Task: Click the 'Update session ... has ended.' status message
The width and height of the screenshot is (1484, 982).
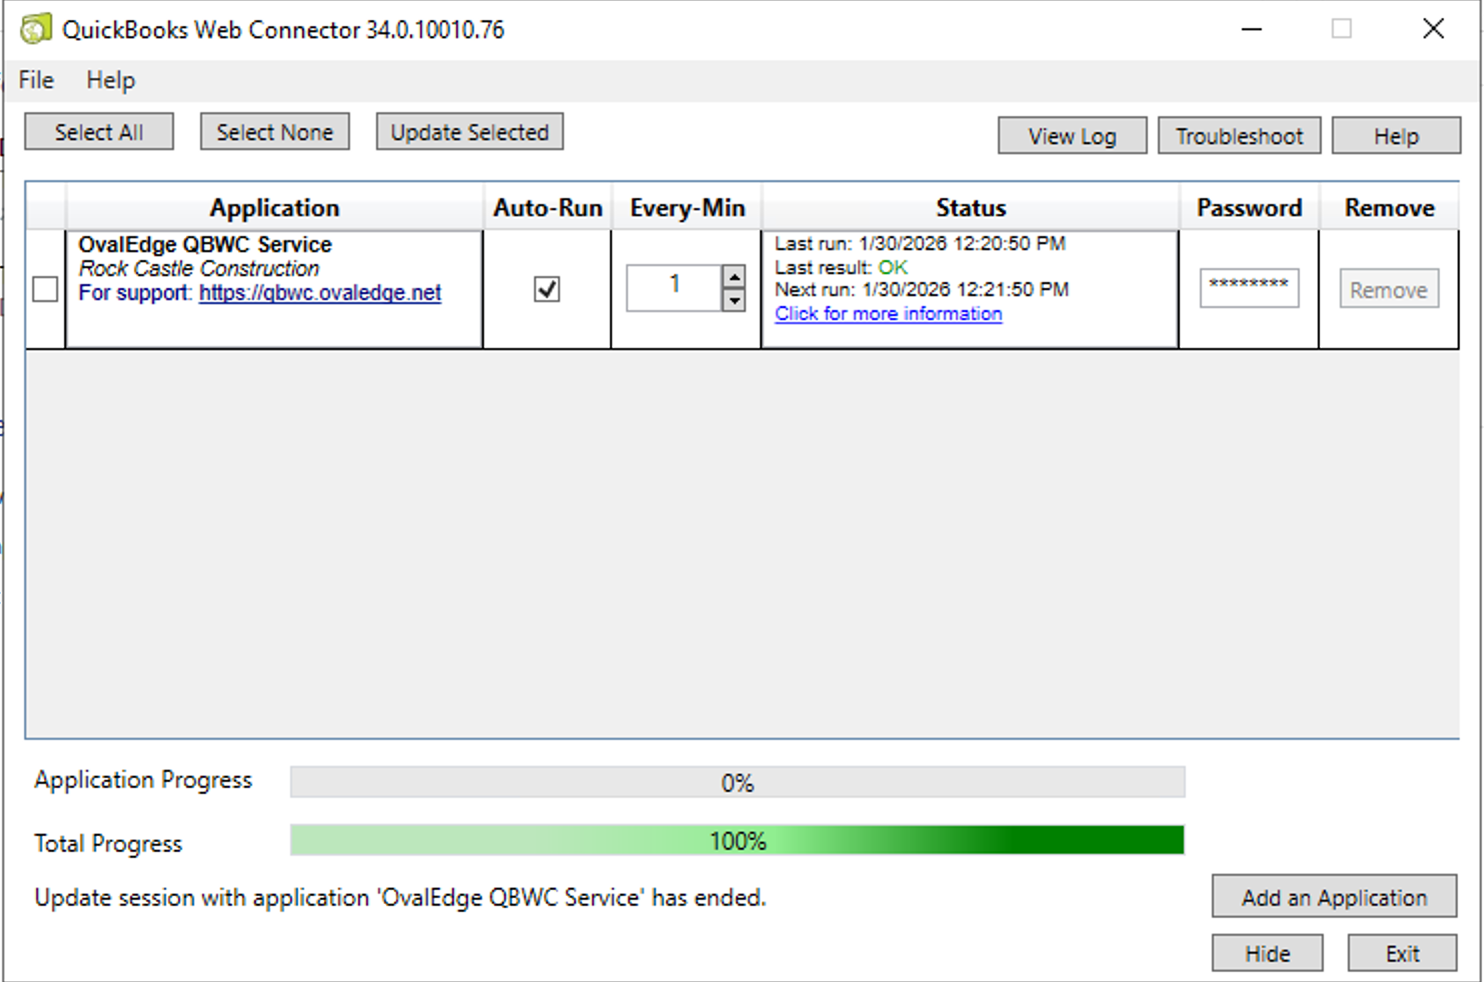Action: click(400, 897)
